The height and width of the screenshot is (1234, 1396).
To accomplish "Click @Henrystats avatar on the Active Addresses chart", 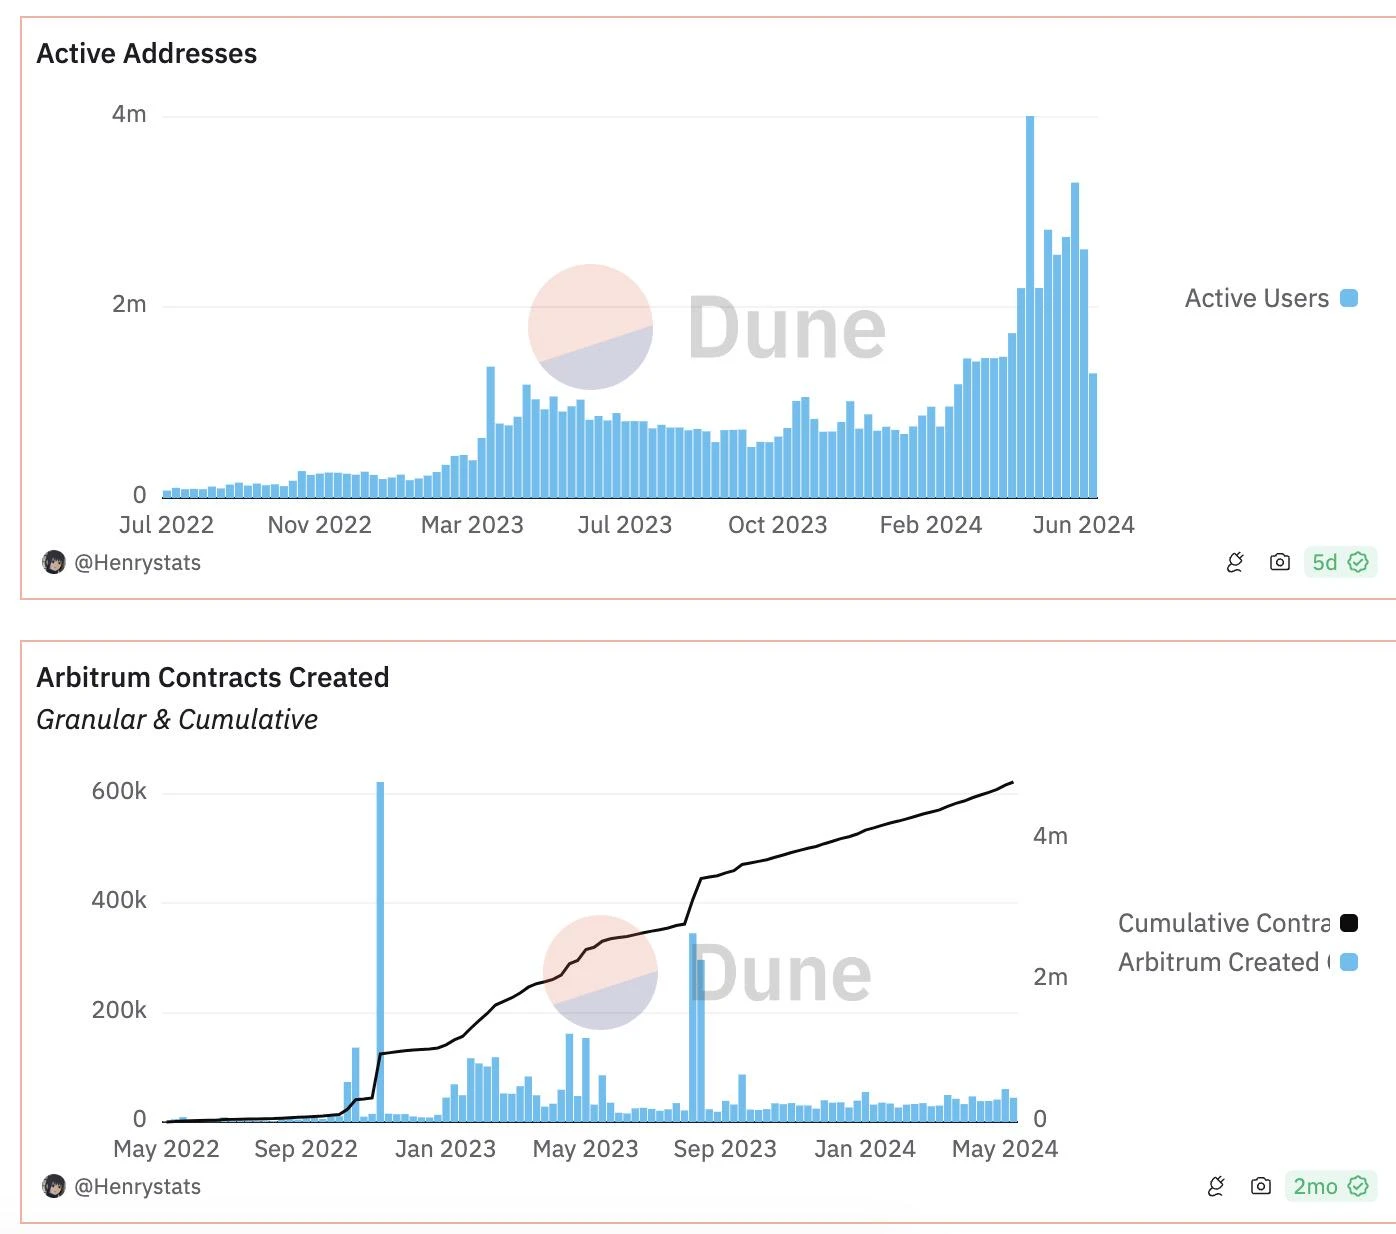I will click(54, 562).
